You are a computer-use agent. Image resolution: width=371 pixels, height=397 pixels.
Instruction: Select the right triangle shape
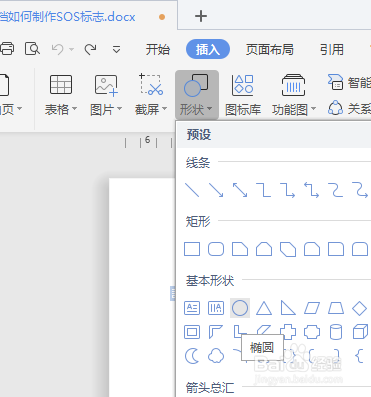coord(288,308)
